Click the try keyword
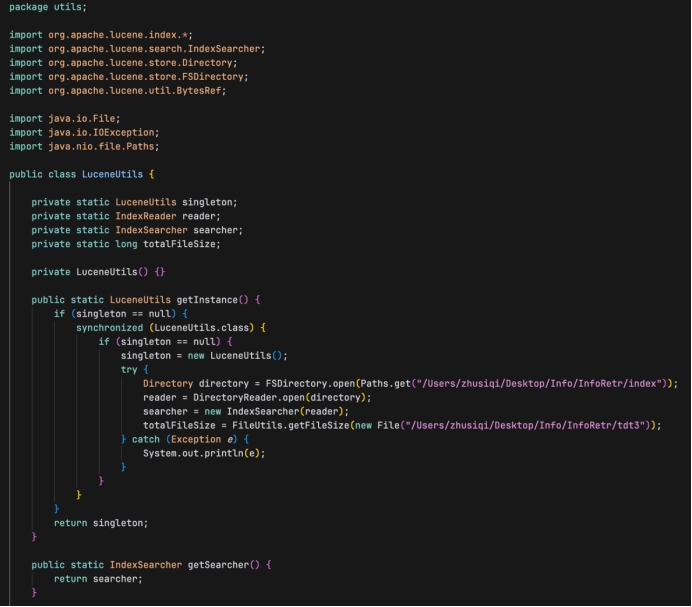 (x=129, y=369)
